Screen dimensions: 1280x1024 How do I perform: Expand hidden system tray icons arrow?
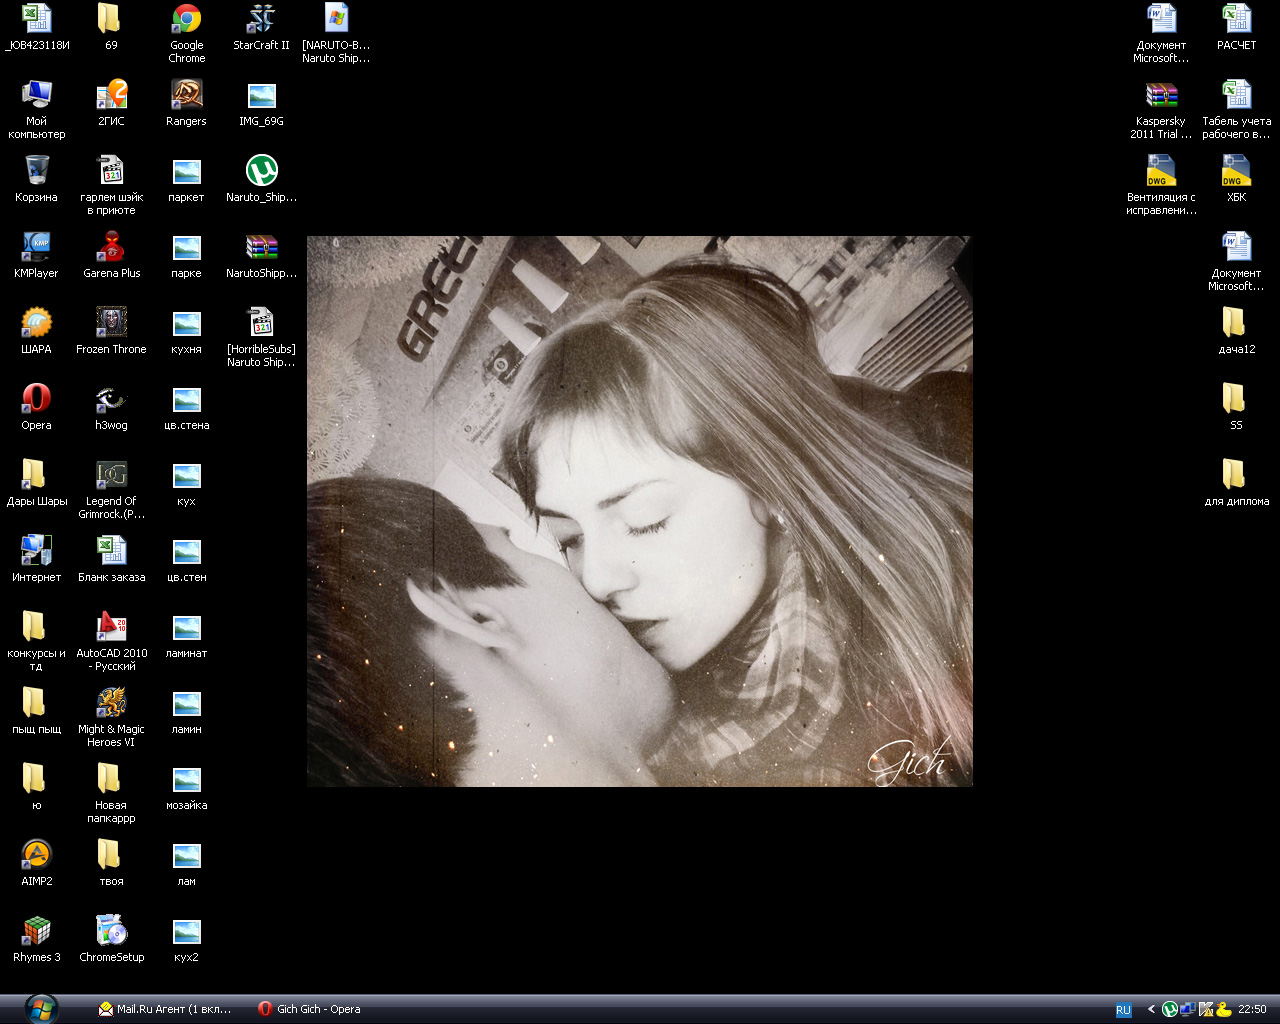[1151, 1009]
